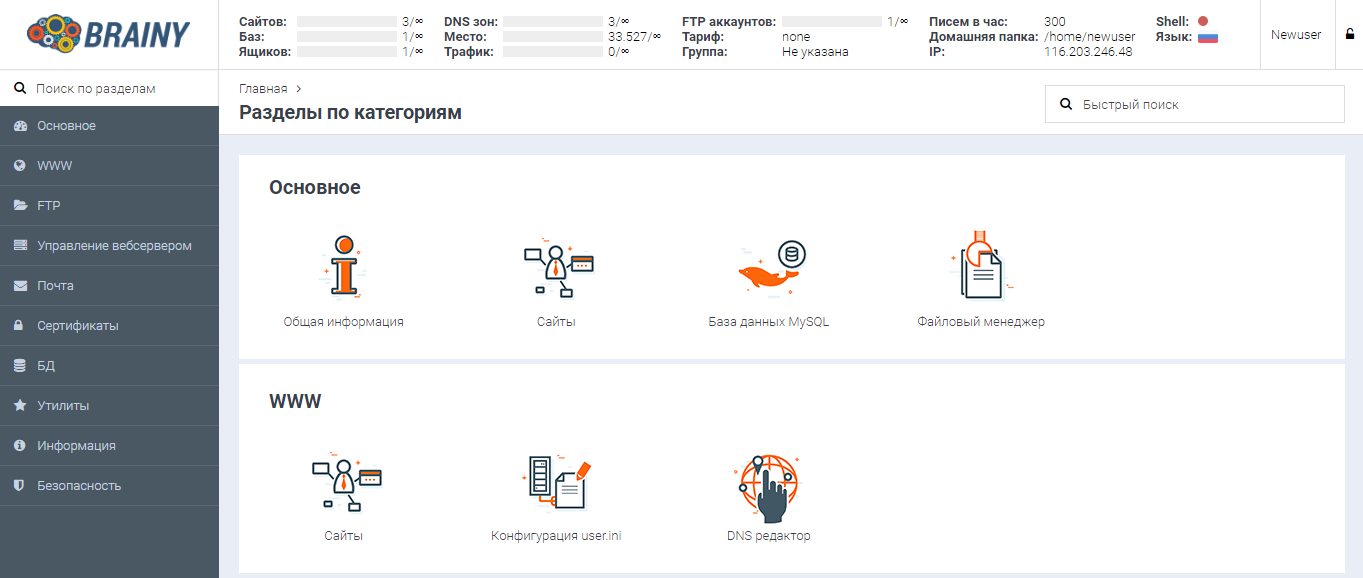
Task: Expand the Основное sidebar section
Action: point(66,126)
